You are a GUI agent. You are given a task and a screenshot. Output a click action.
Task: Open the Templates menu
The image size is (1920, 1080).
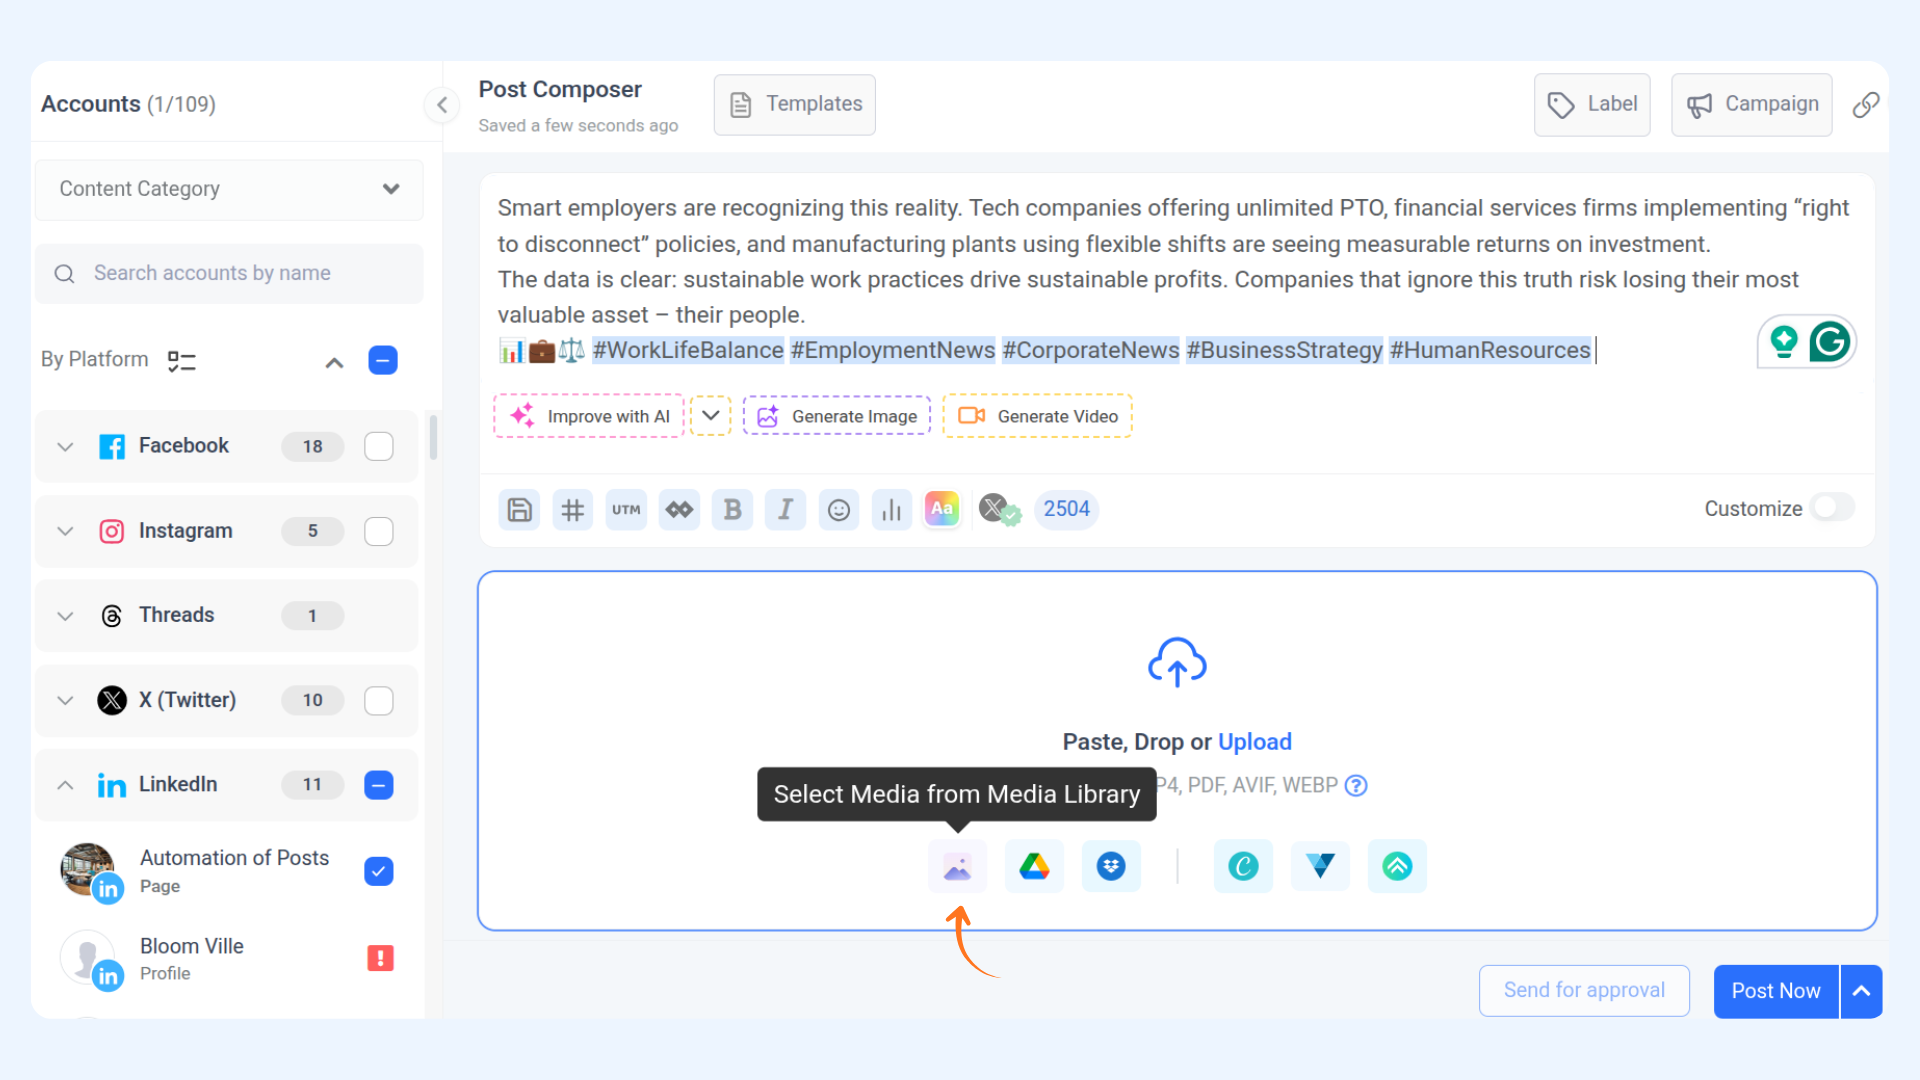coord(795,104)
